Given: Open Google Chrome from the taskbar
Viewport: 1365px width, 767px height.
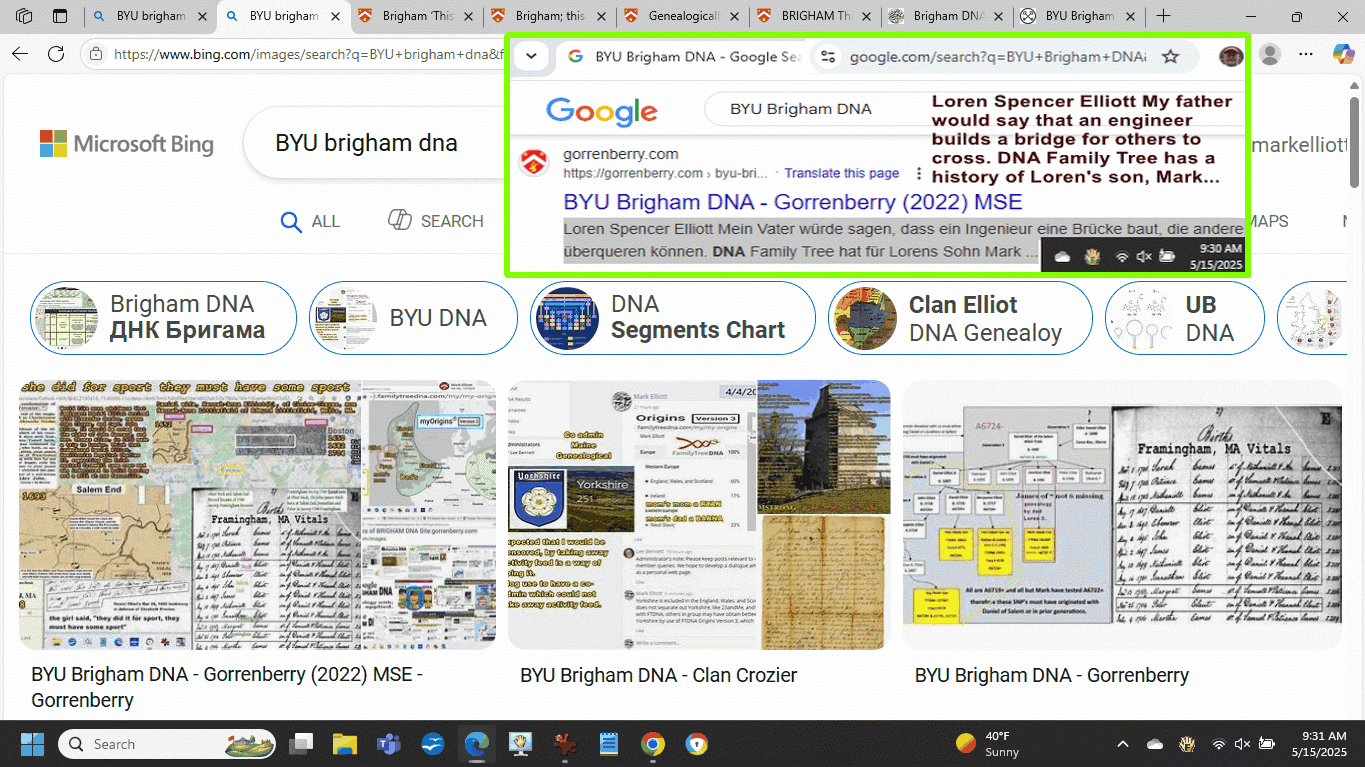Looking at the screenshot, I should pyautogui.click(x=653, y=744).
